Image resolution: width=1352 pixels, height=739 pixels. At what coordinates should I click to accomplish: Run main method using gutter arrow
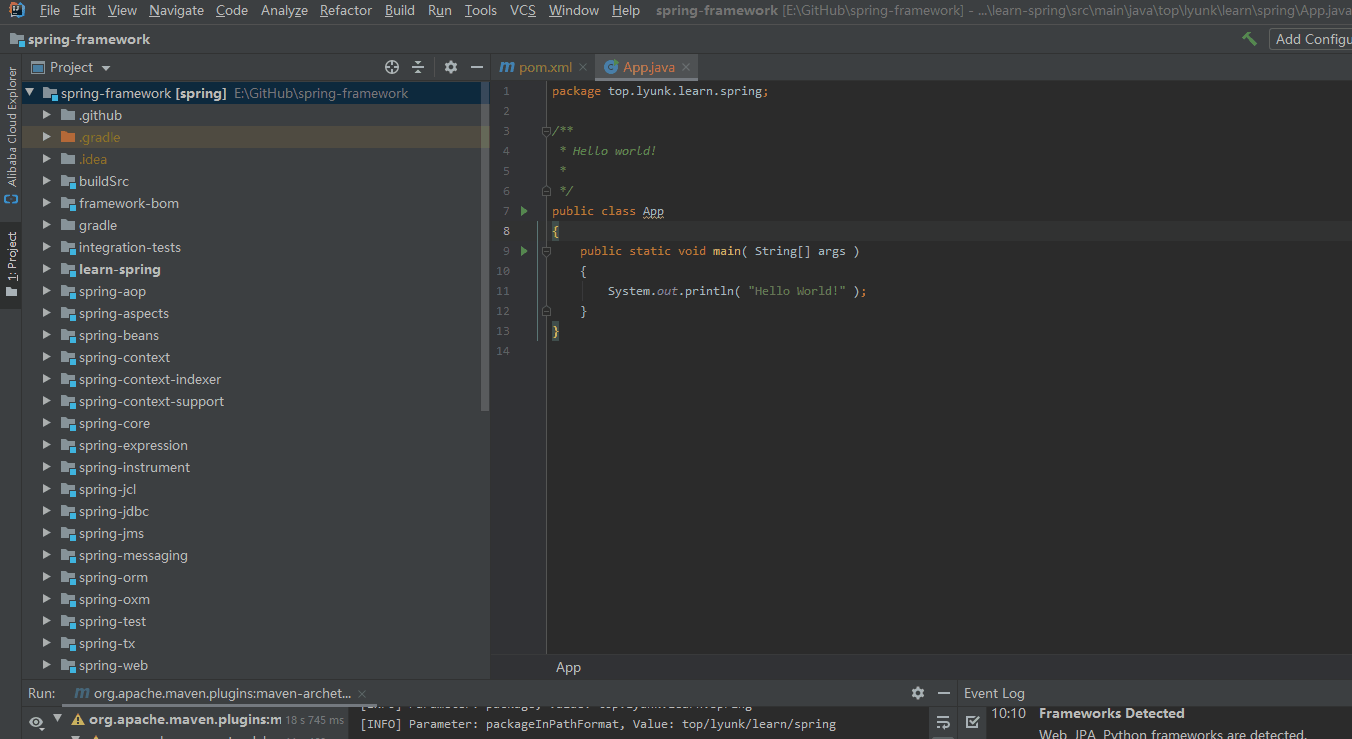pos(524,251)
